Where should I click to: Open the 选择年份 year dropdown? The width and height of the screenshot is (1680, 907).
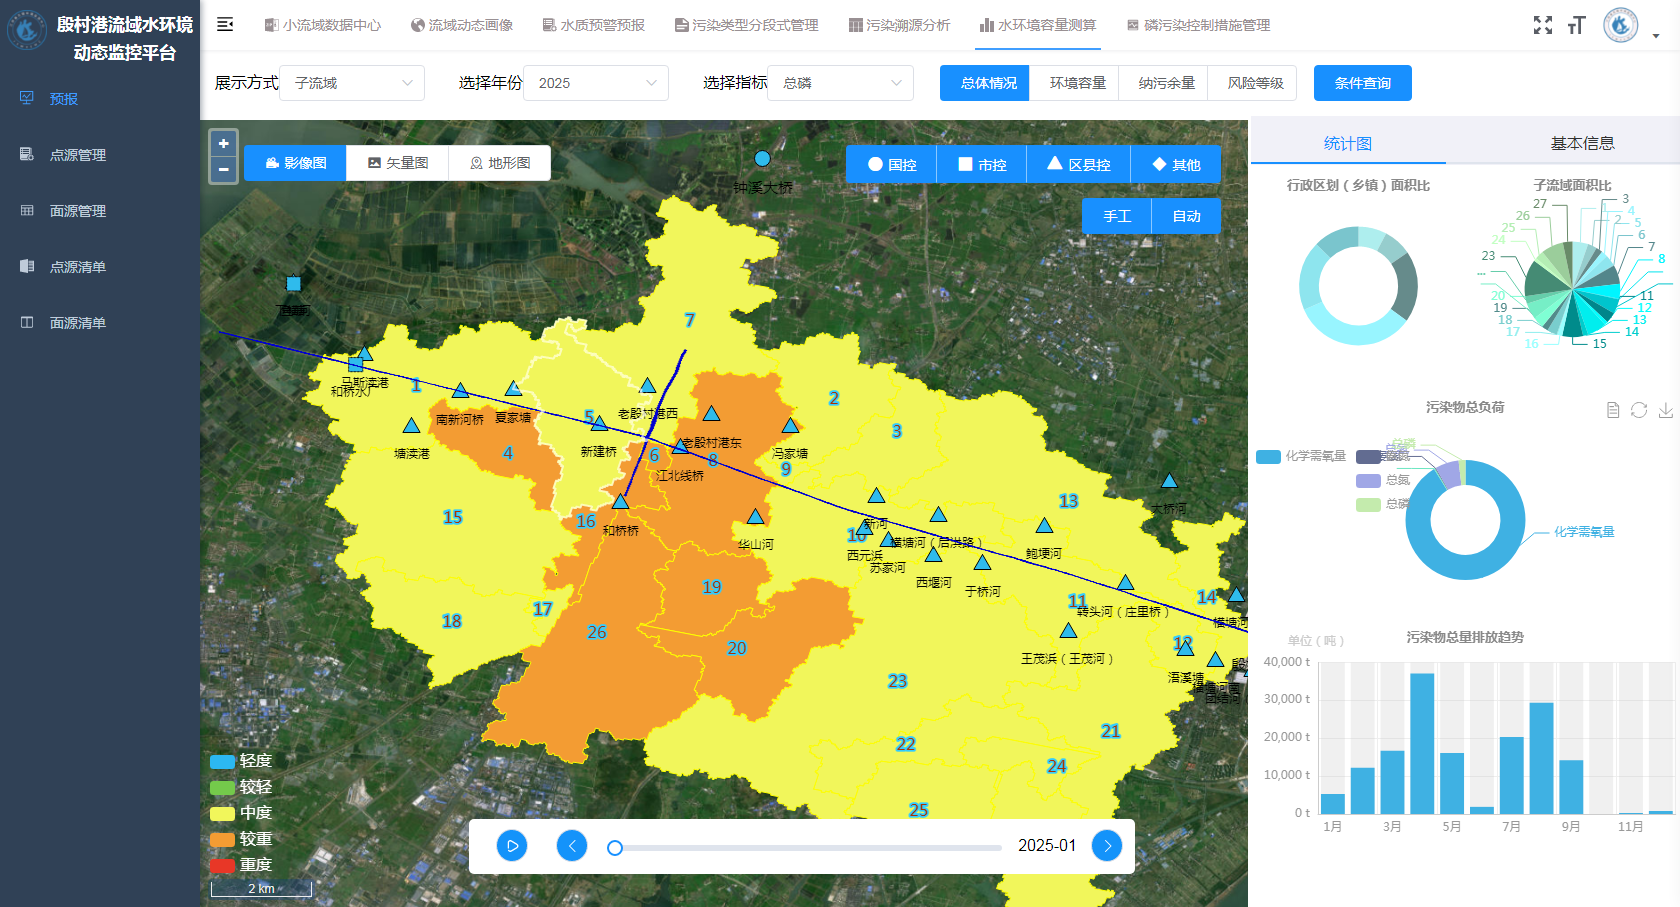pos(596,83)
